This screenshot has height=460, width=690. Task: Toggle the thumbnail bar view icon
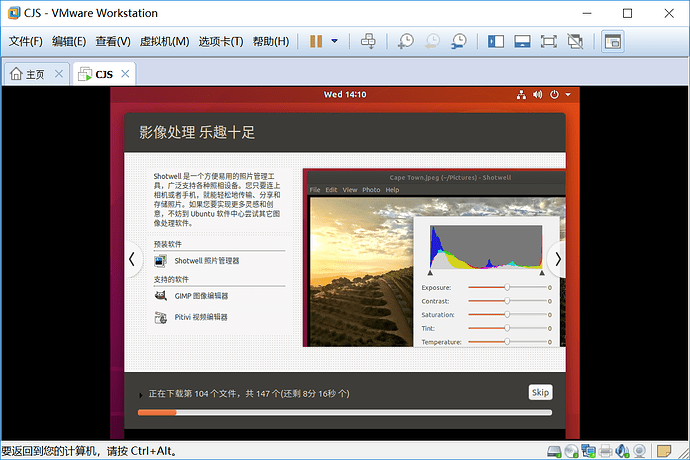click(522, 41)
